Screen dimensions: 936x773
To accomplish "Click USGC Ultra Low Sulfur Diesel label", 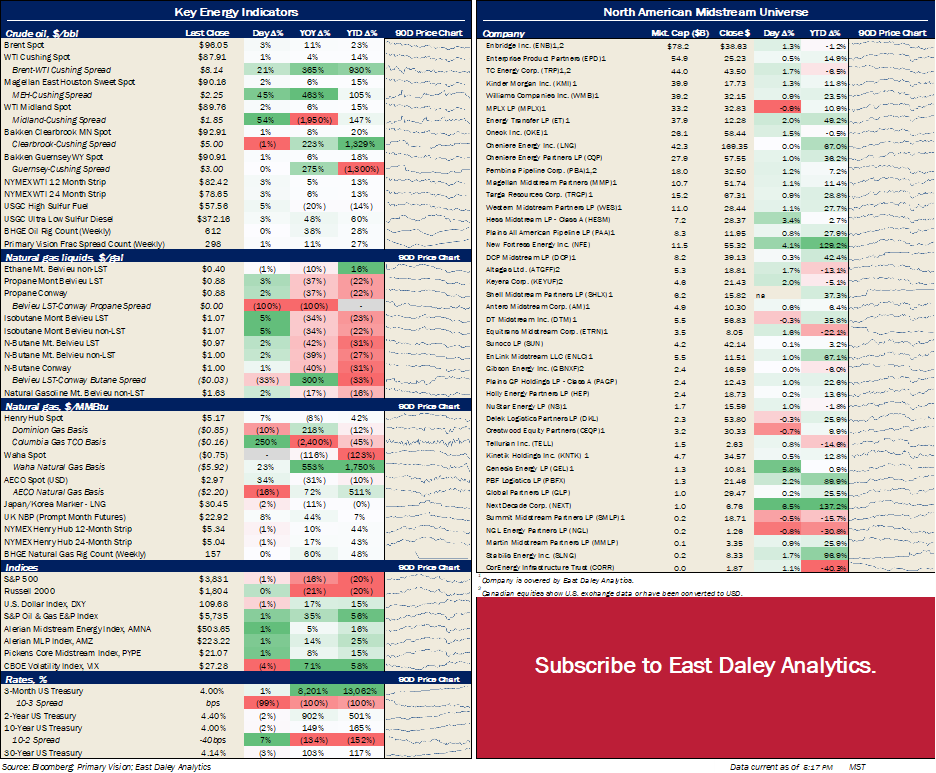I will pos(58,219).
